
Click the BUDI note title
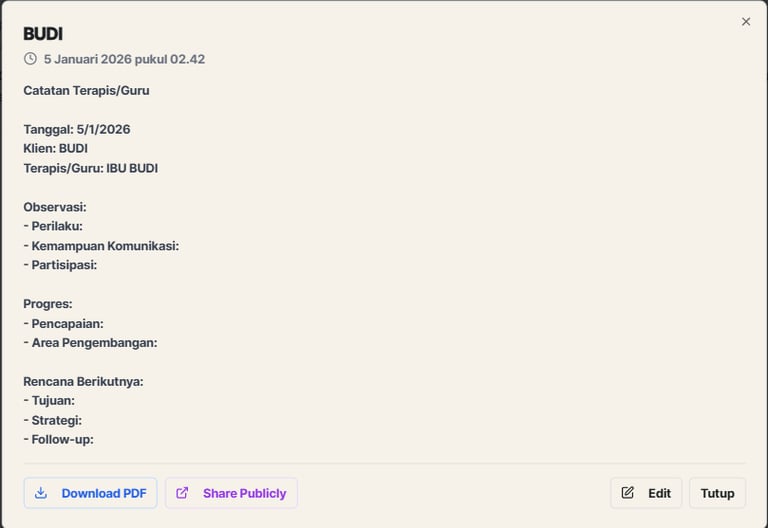(43, 34)
